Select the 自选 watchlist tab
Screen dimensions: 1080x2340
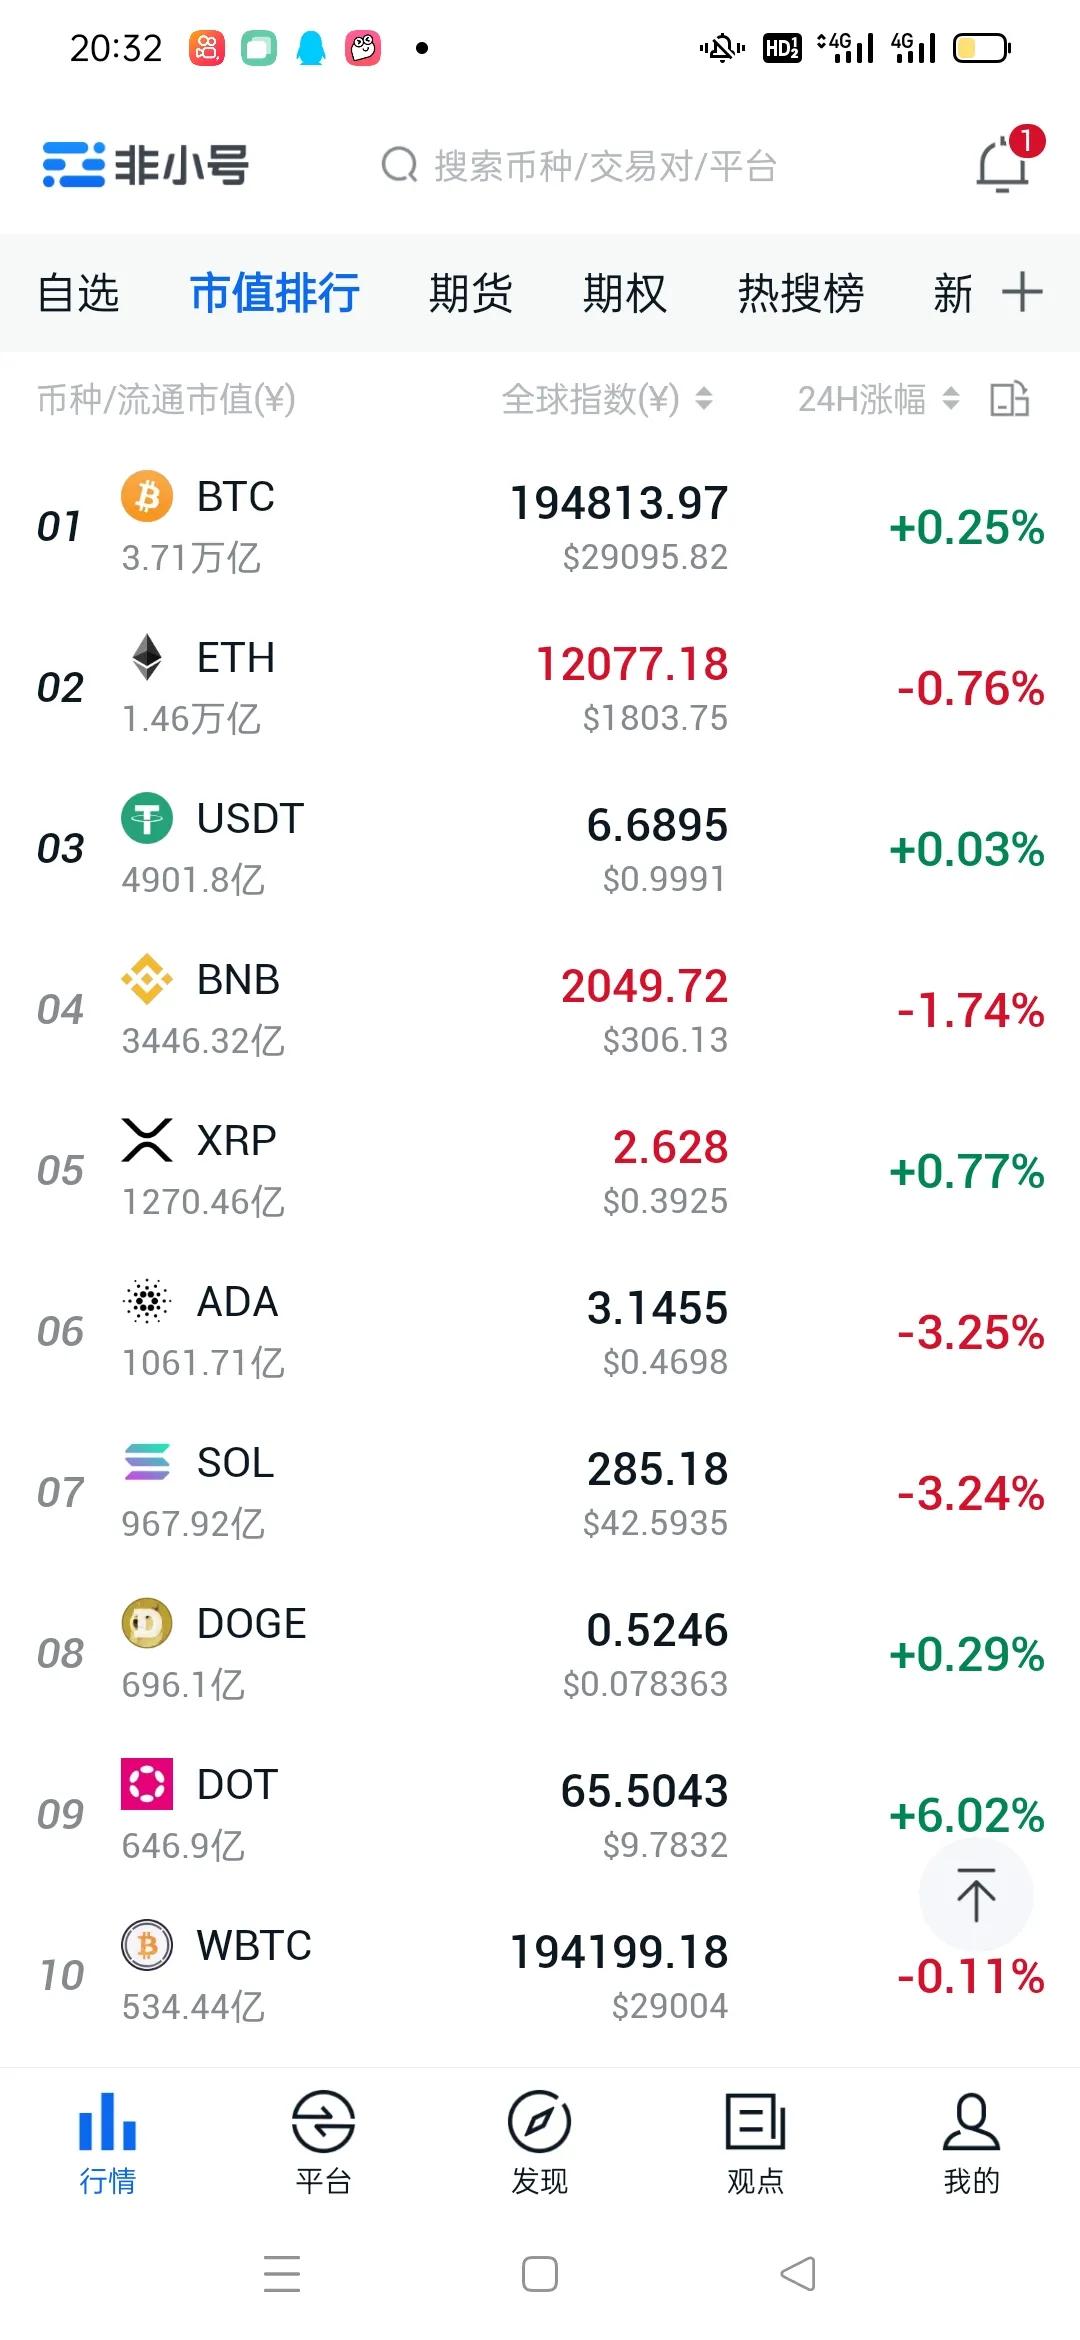point(78,293)
